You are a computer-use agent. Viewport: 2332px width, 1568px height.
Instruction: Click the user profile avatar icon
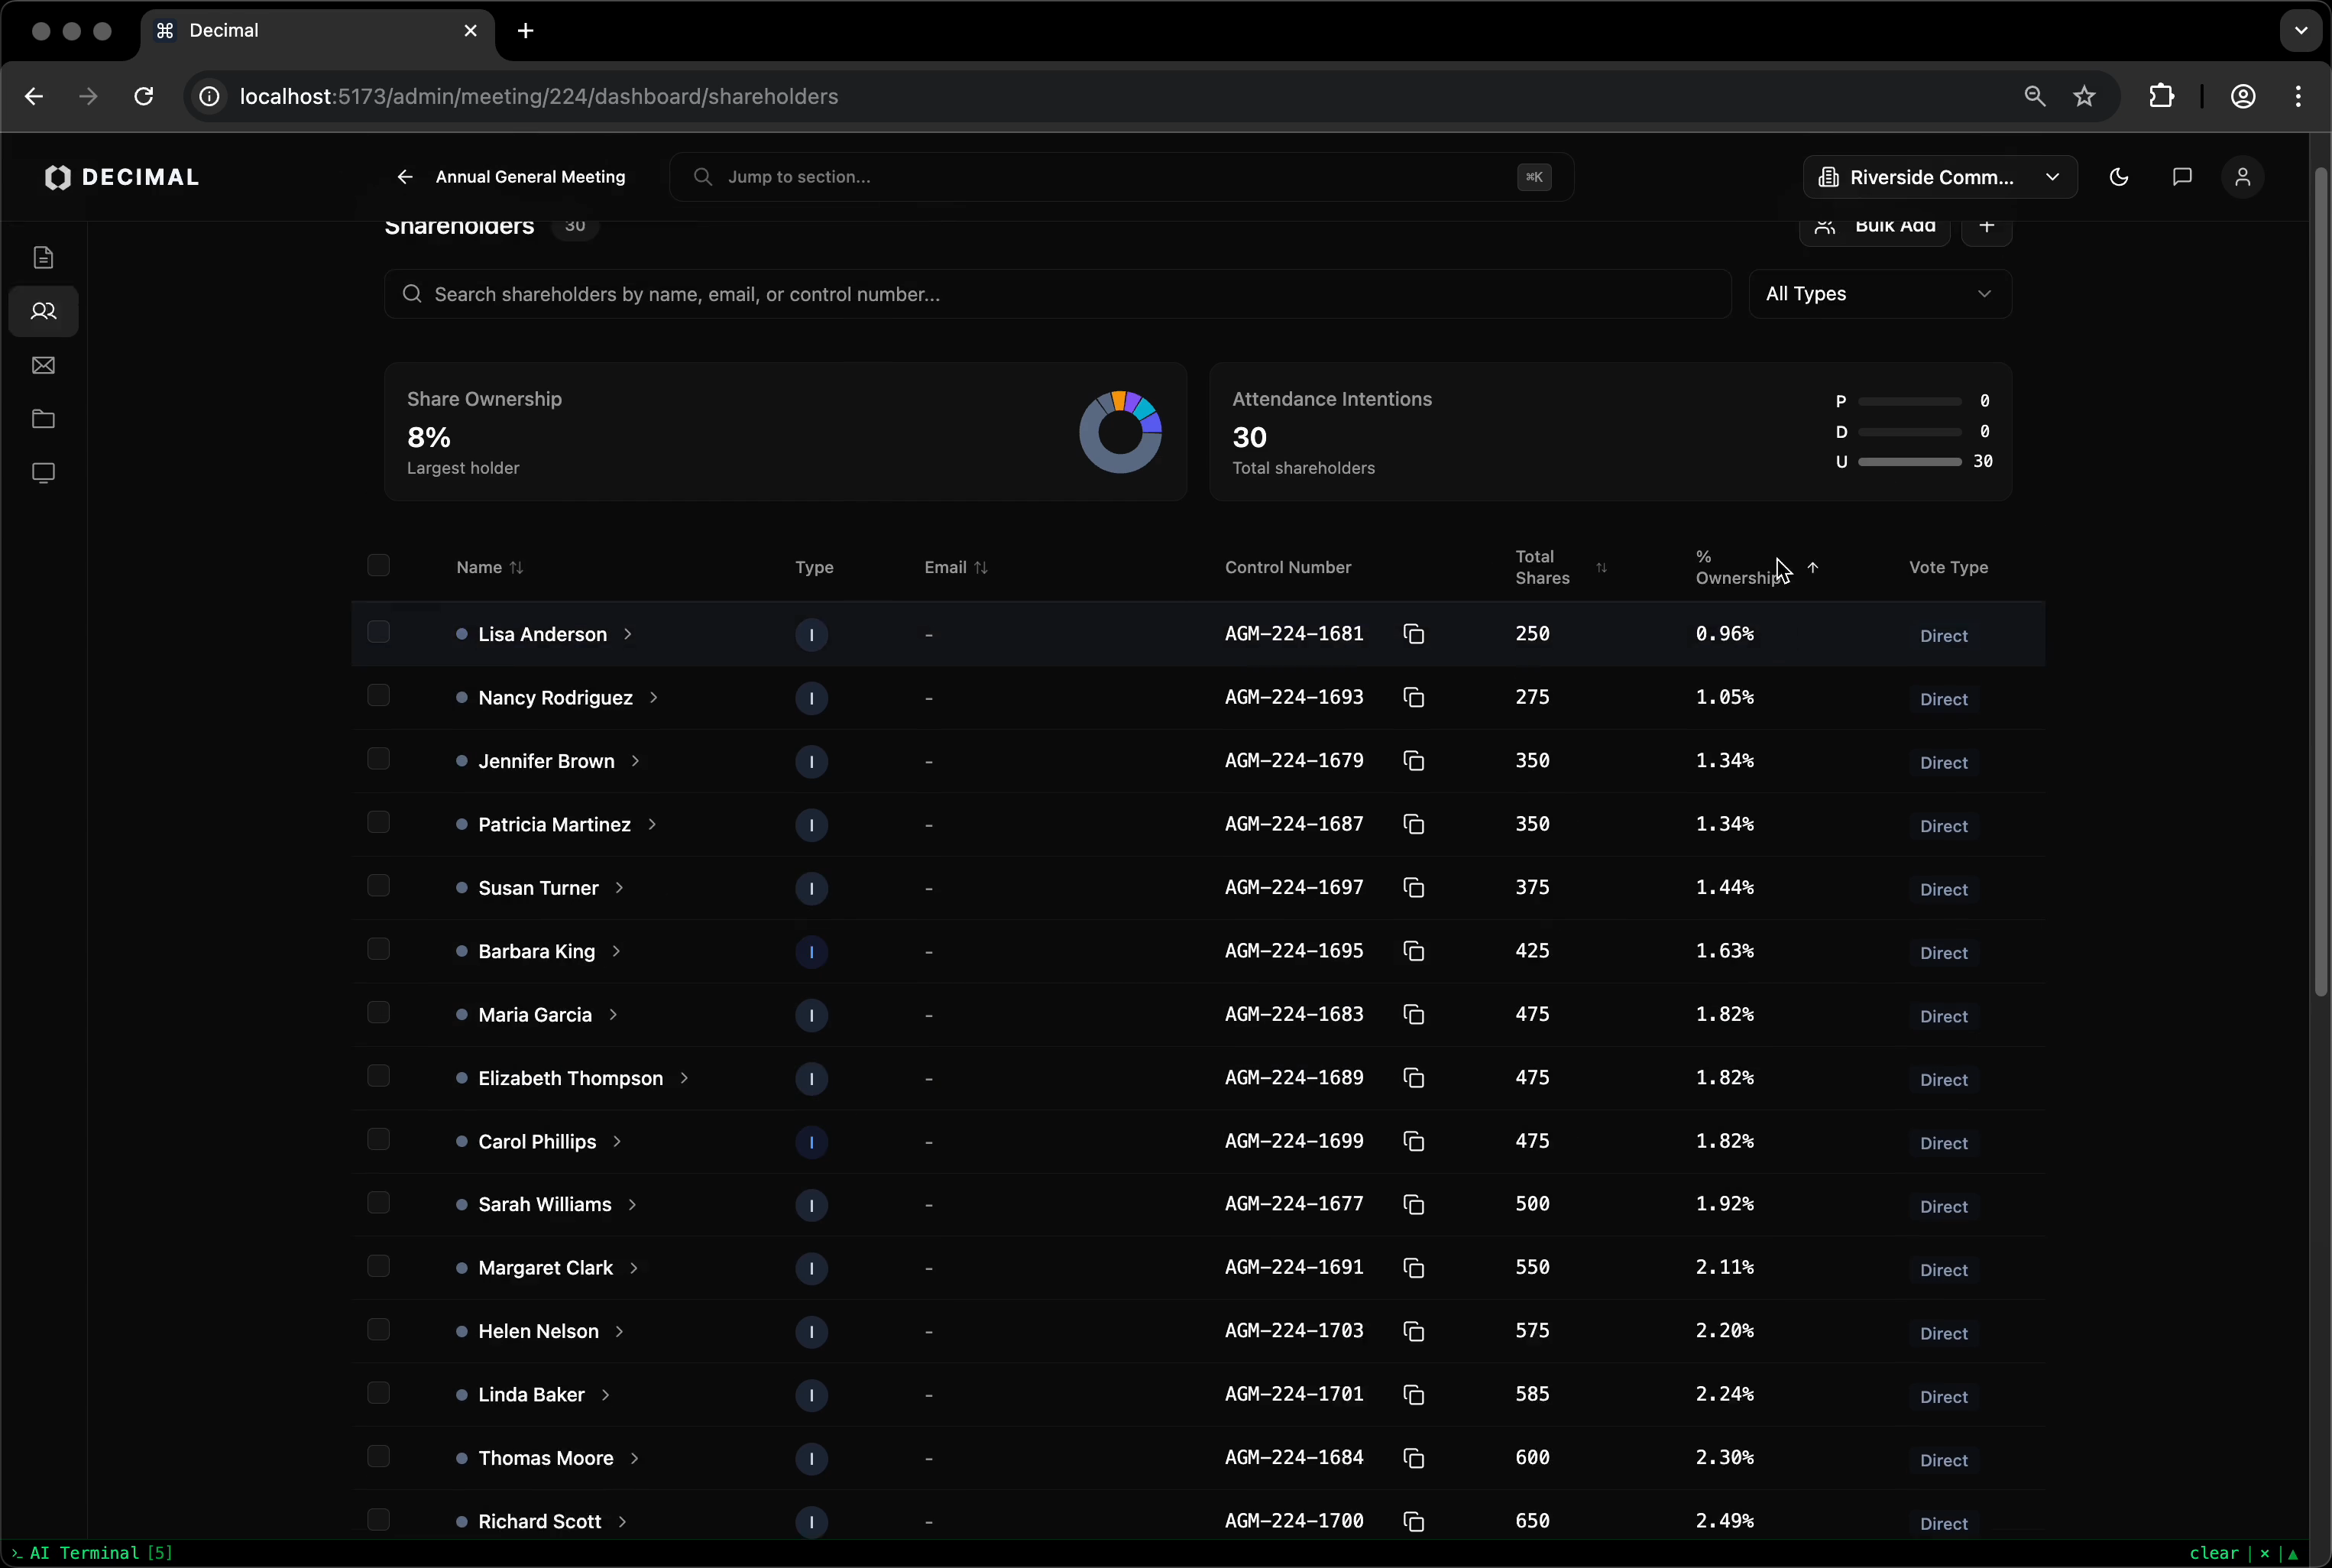tap(2242, 177)
